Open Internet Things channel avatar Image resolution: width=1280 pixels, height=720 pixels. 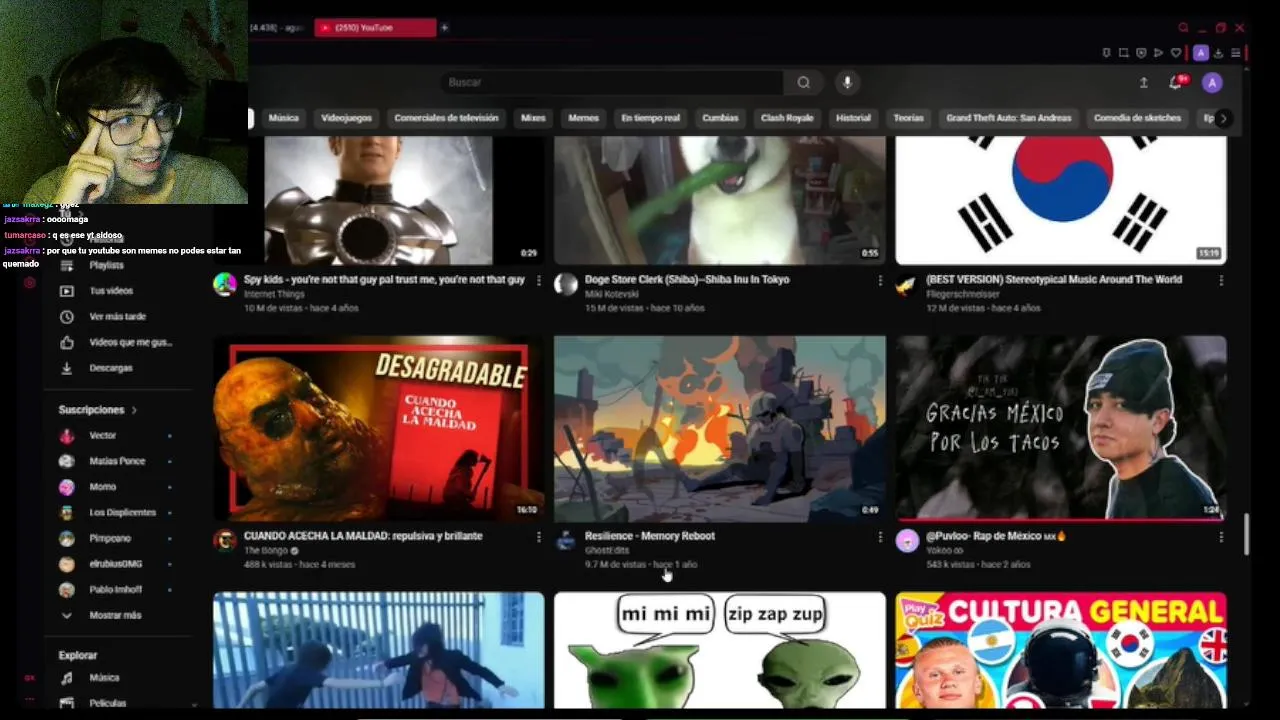point(225,285)
